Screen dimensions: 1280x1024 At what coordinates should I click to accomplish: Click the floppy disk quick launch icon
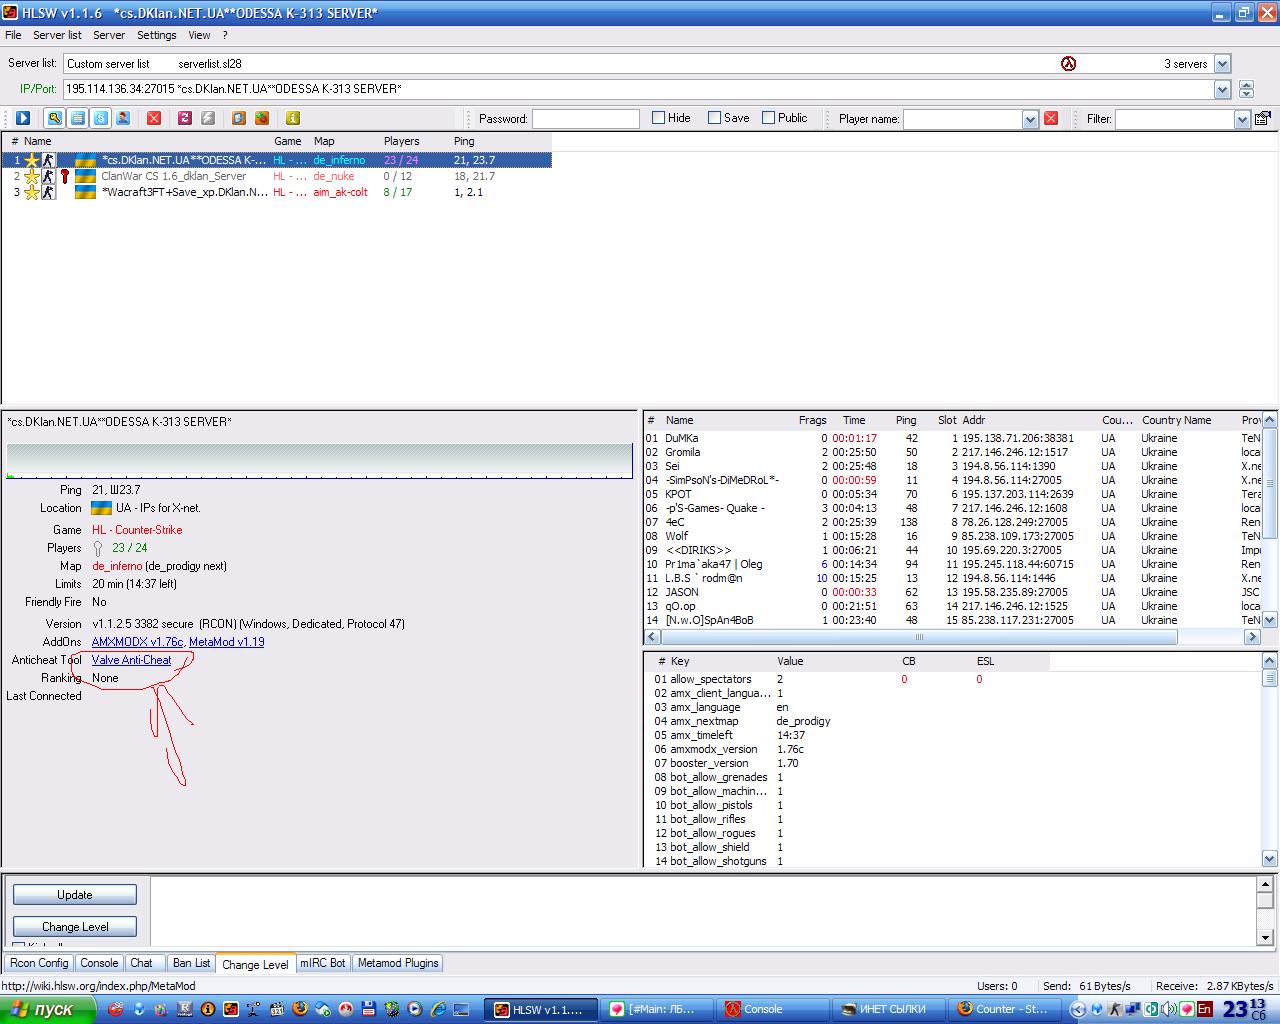coord(369,1009)
